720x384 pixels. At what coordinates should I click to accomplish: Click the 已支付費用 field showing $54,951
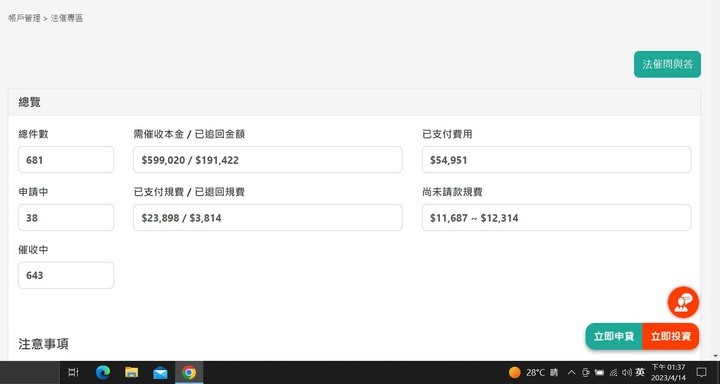pos(557,160)
